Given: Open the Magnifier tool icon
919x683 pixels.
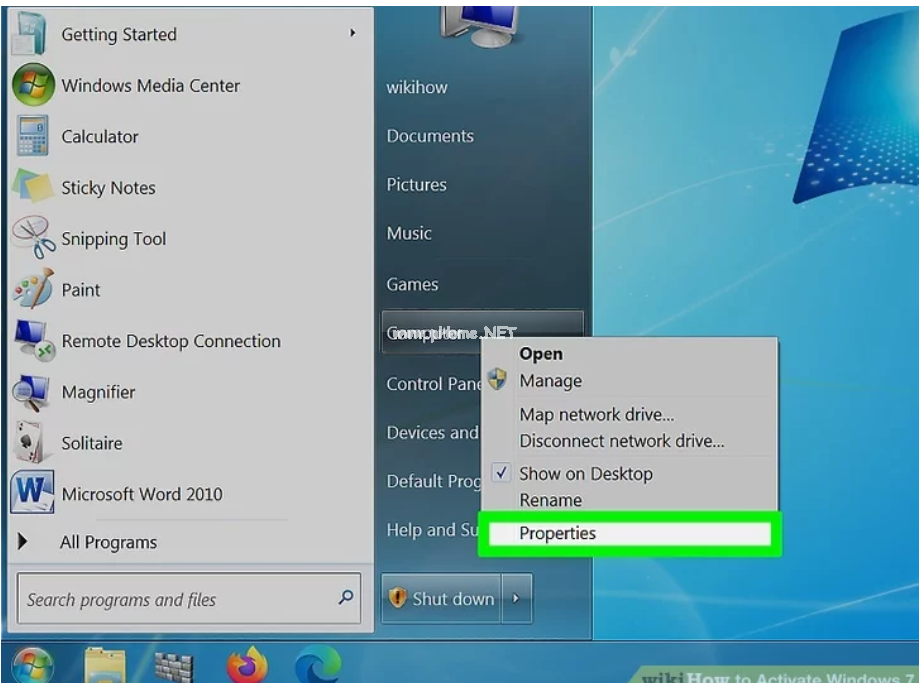Looking at the screenshot, I should 32,393.
